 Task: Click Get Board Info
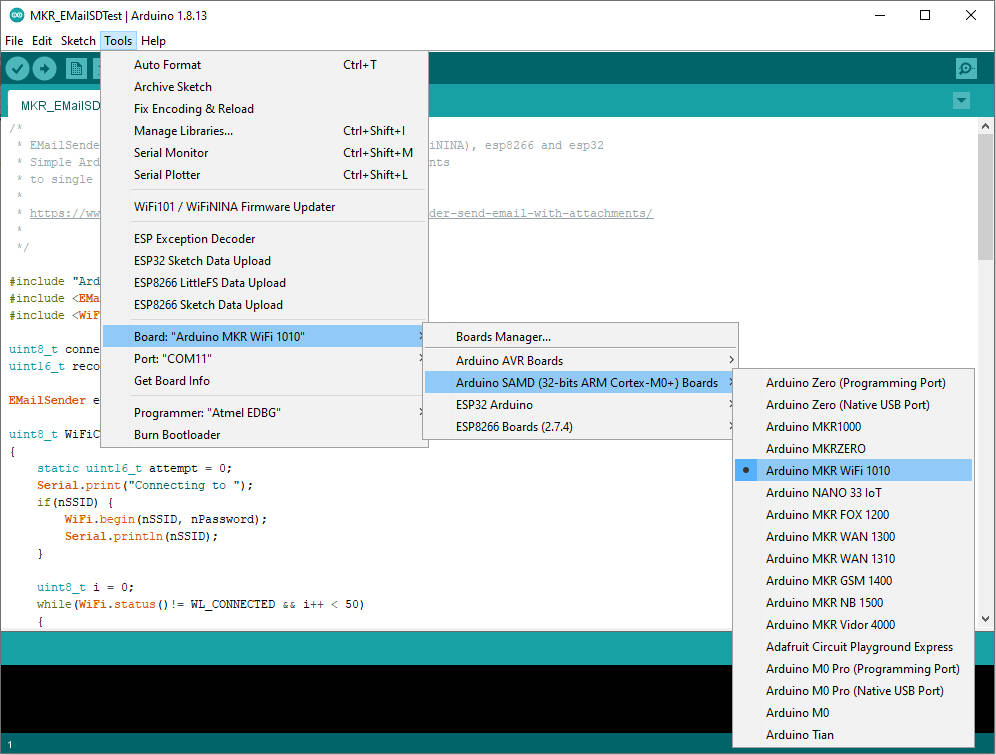pos(264,381)
